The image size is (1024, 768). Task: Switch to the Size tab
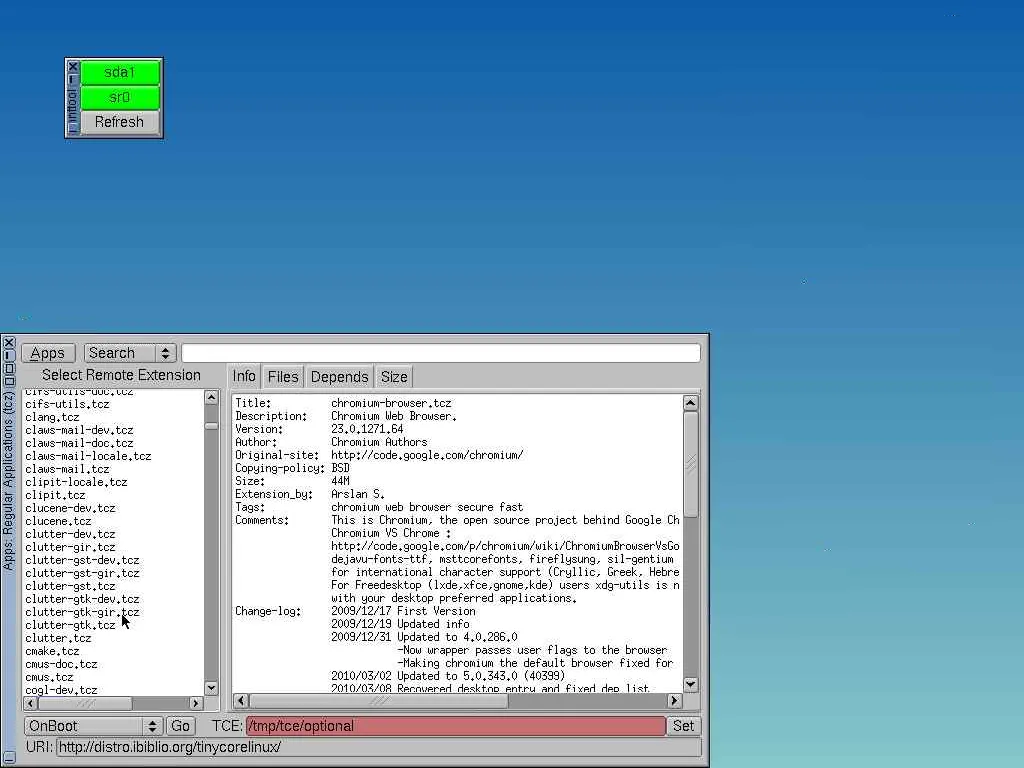394,377
